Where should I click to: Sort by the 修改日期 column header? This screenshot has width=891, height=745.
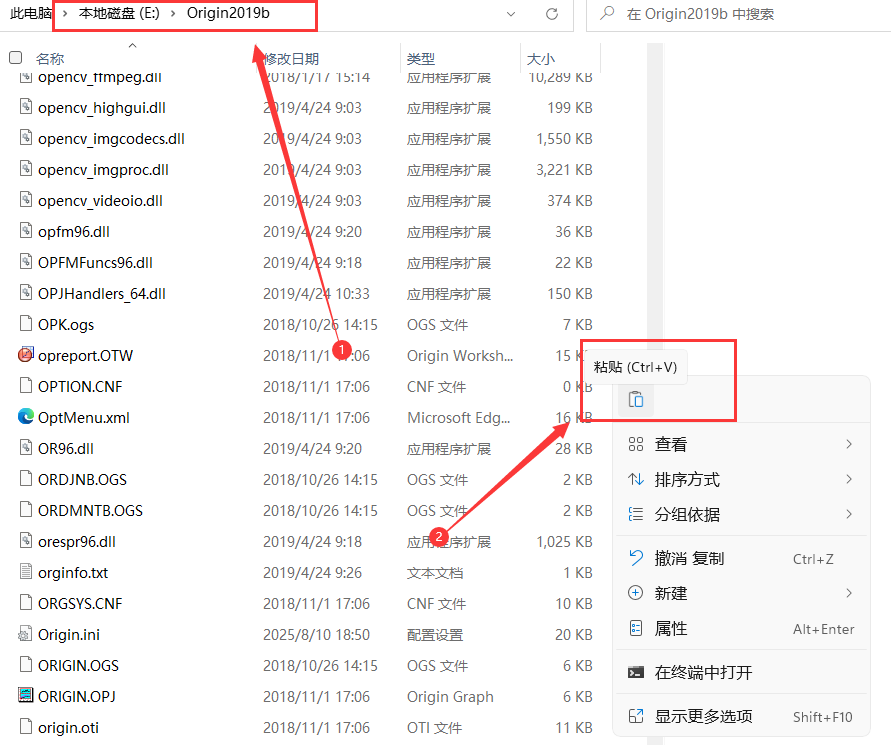[291, 59]
